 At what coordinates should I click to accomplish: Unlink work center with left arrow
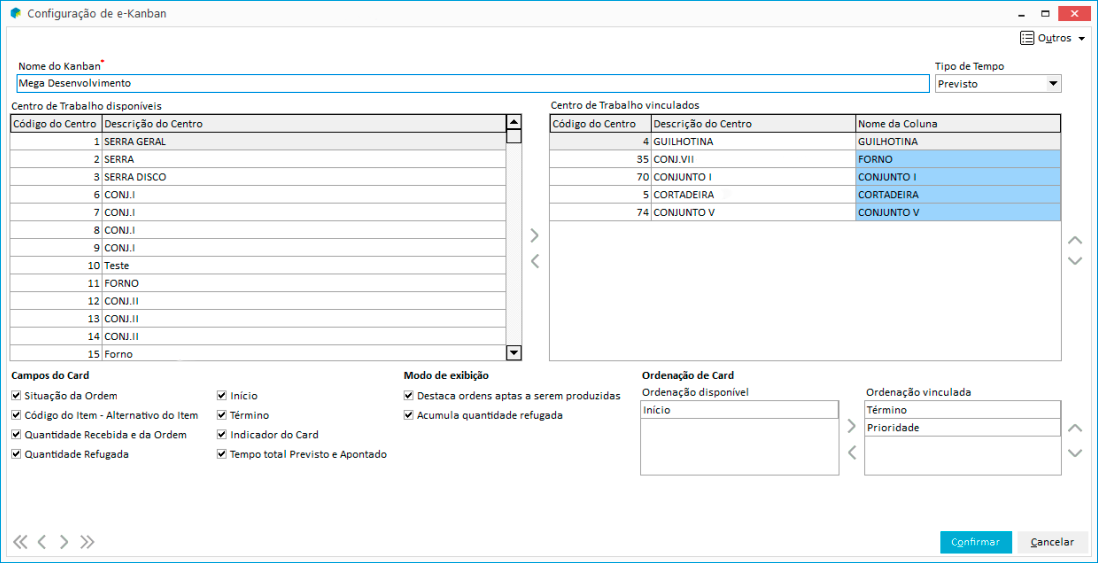point(534,261)
